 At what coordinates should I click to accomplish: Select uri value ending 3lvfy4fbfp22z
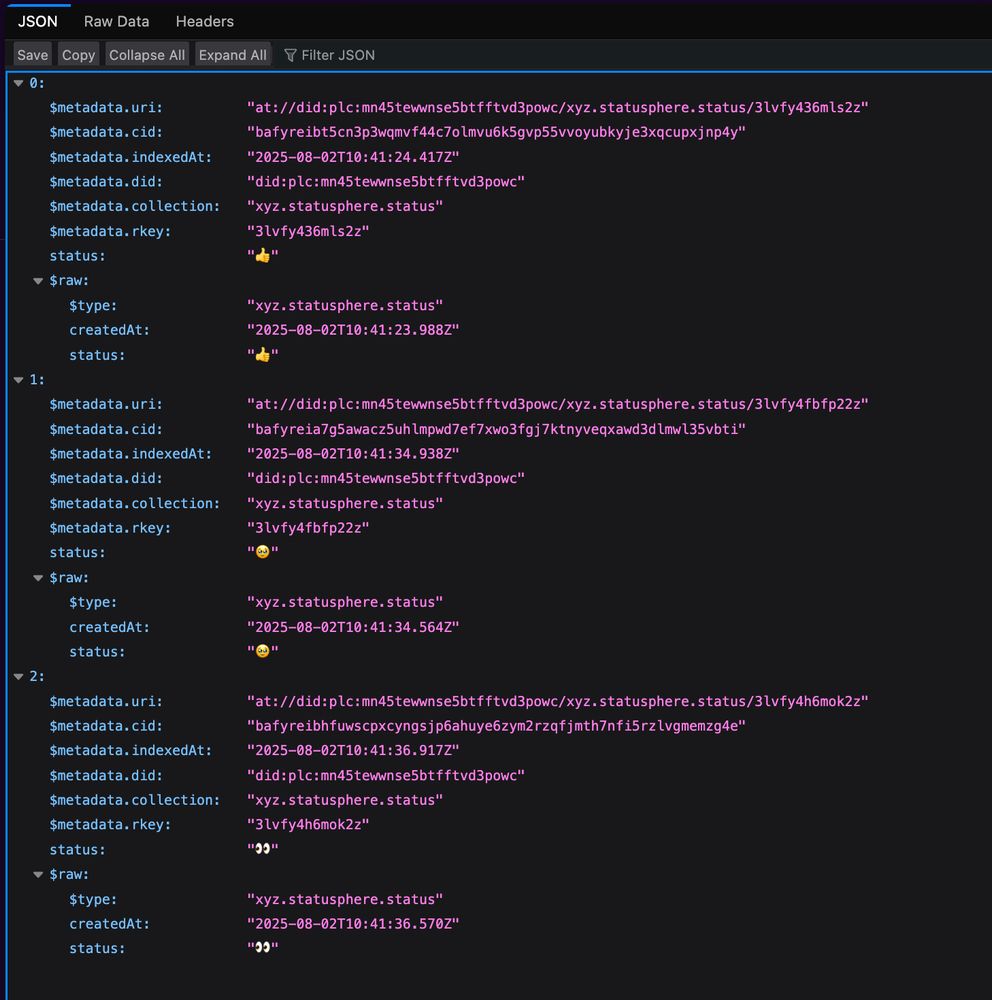[558, 404]
